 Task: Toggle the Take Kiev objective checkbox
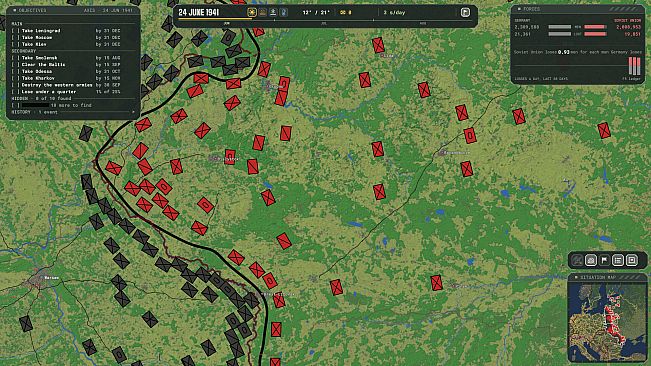click(x=15, y=44)
